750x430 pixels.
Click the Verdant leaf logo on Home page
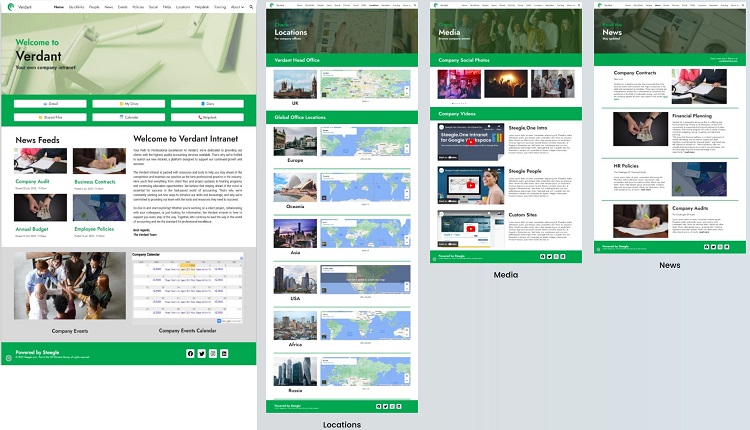coord(11,7)
